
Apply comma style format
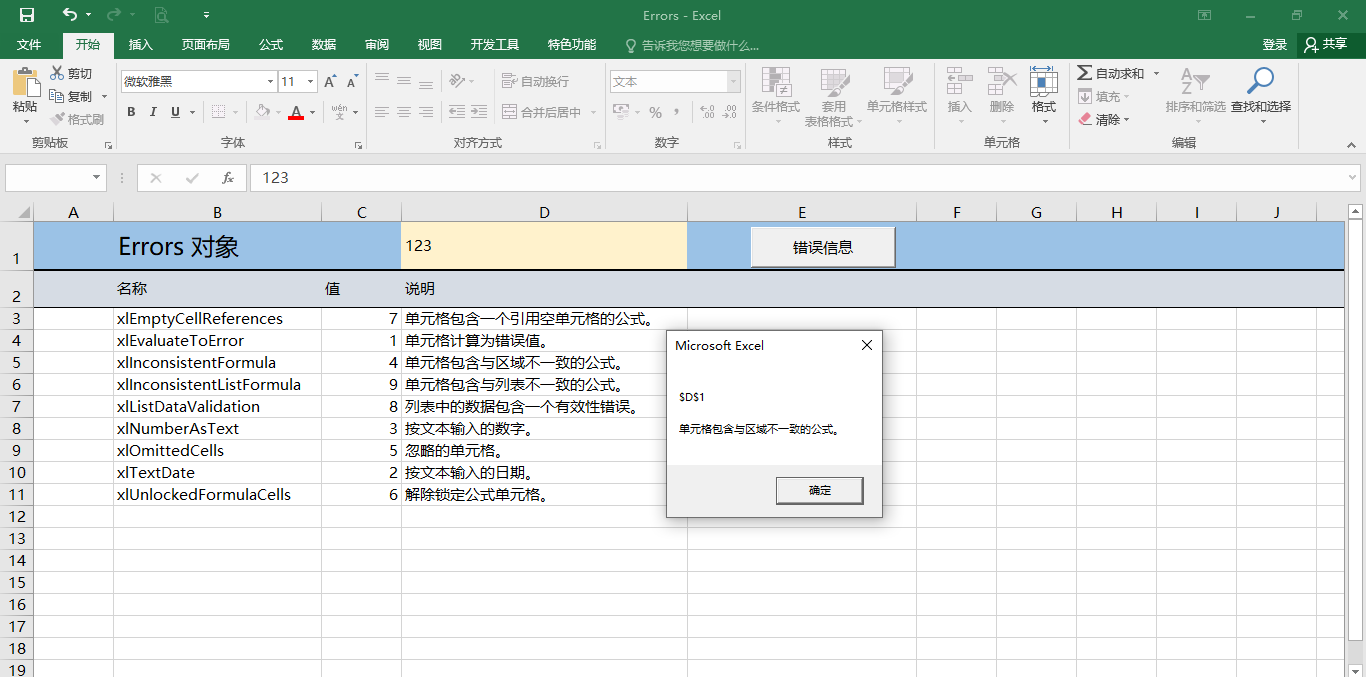(677, 112)
